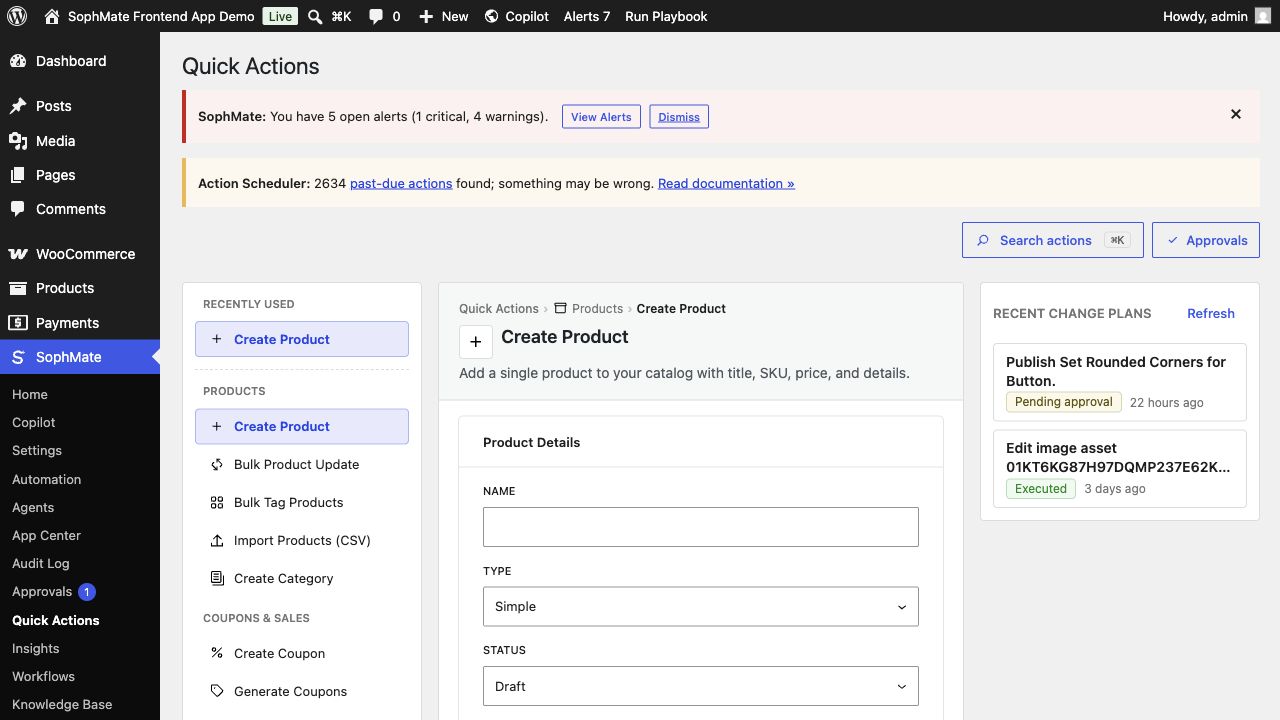Screen dimensions: 1280x720
Task: Click Run Playbook in the admin bar
Action: coord(666,16)
